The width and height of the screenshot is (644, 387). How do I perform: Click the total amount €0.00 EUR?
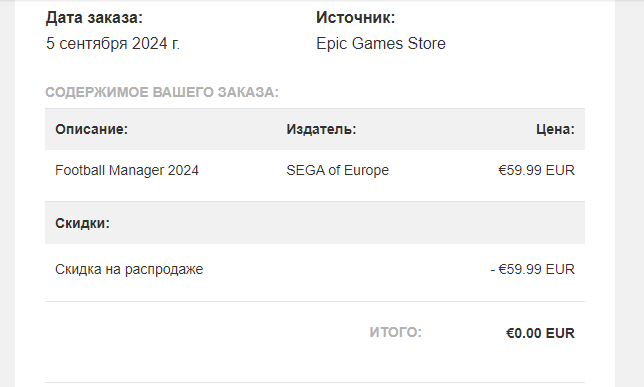click(540, 333)
